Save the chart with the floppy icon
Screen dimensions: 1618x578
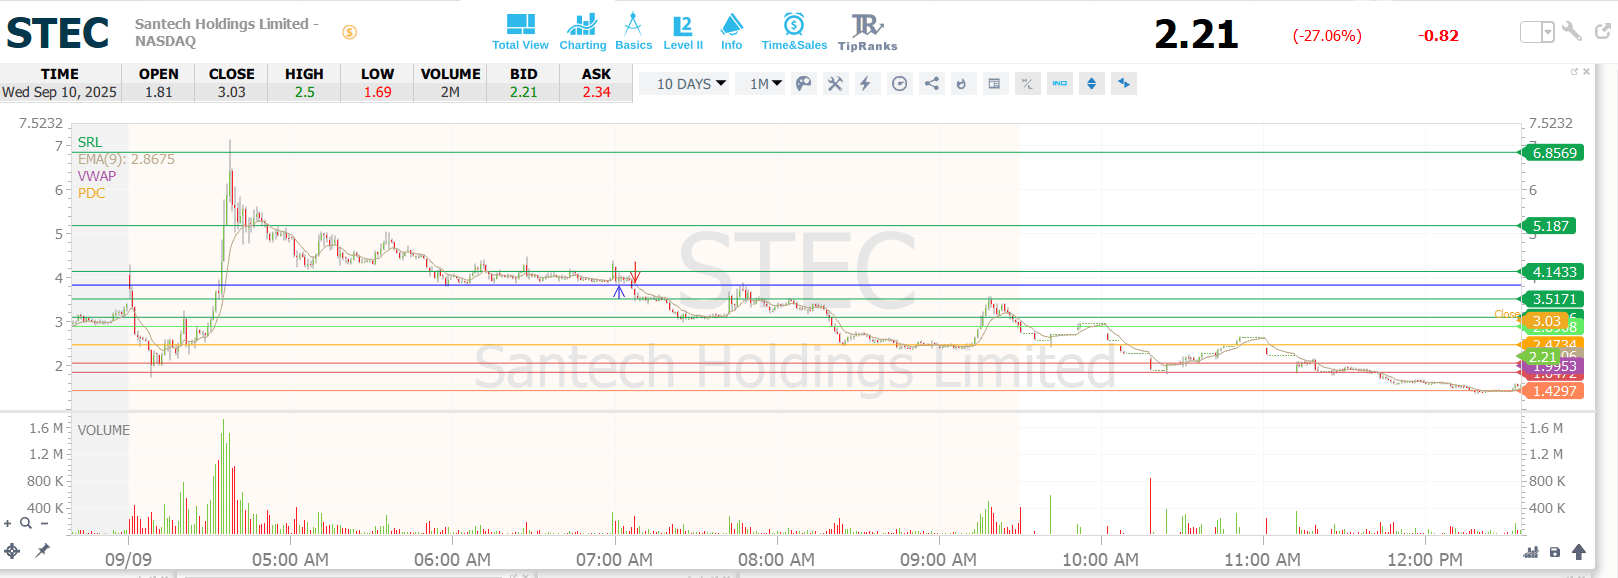coord(1555,552)
